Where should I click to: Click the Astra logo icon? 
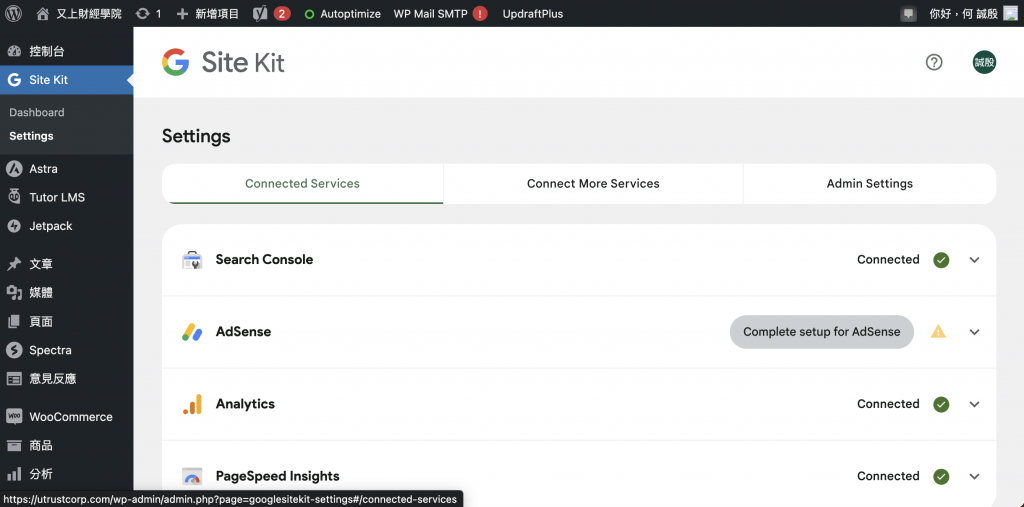pyautogui.click(x=14, y=169)
